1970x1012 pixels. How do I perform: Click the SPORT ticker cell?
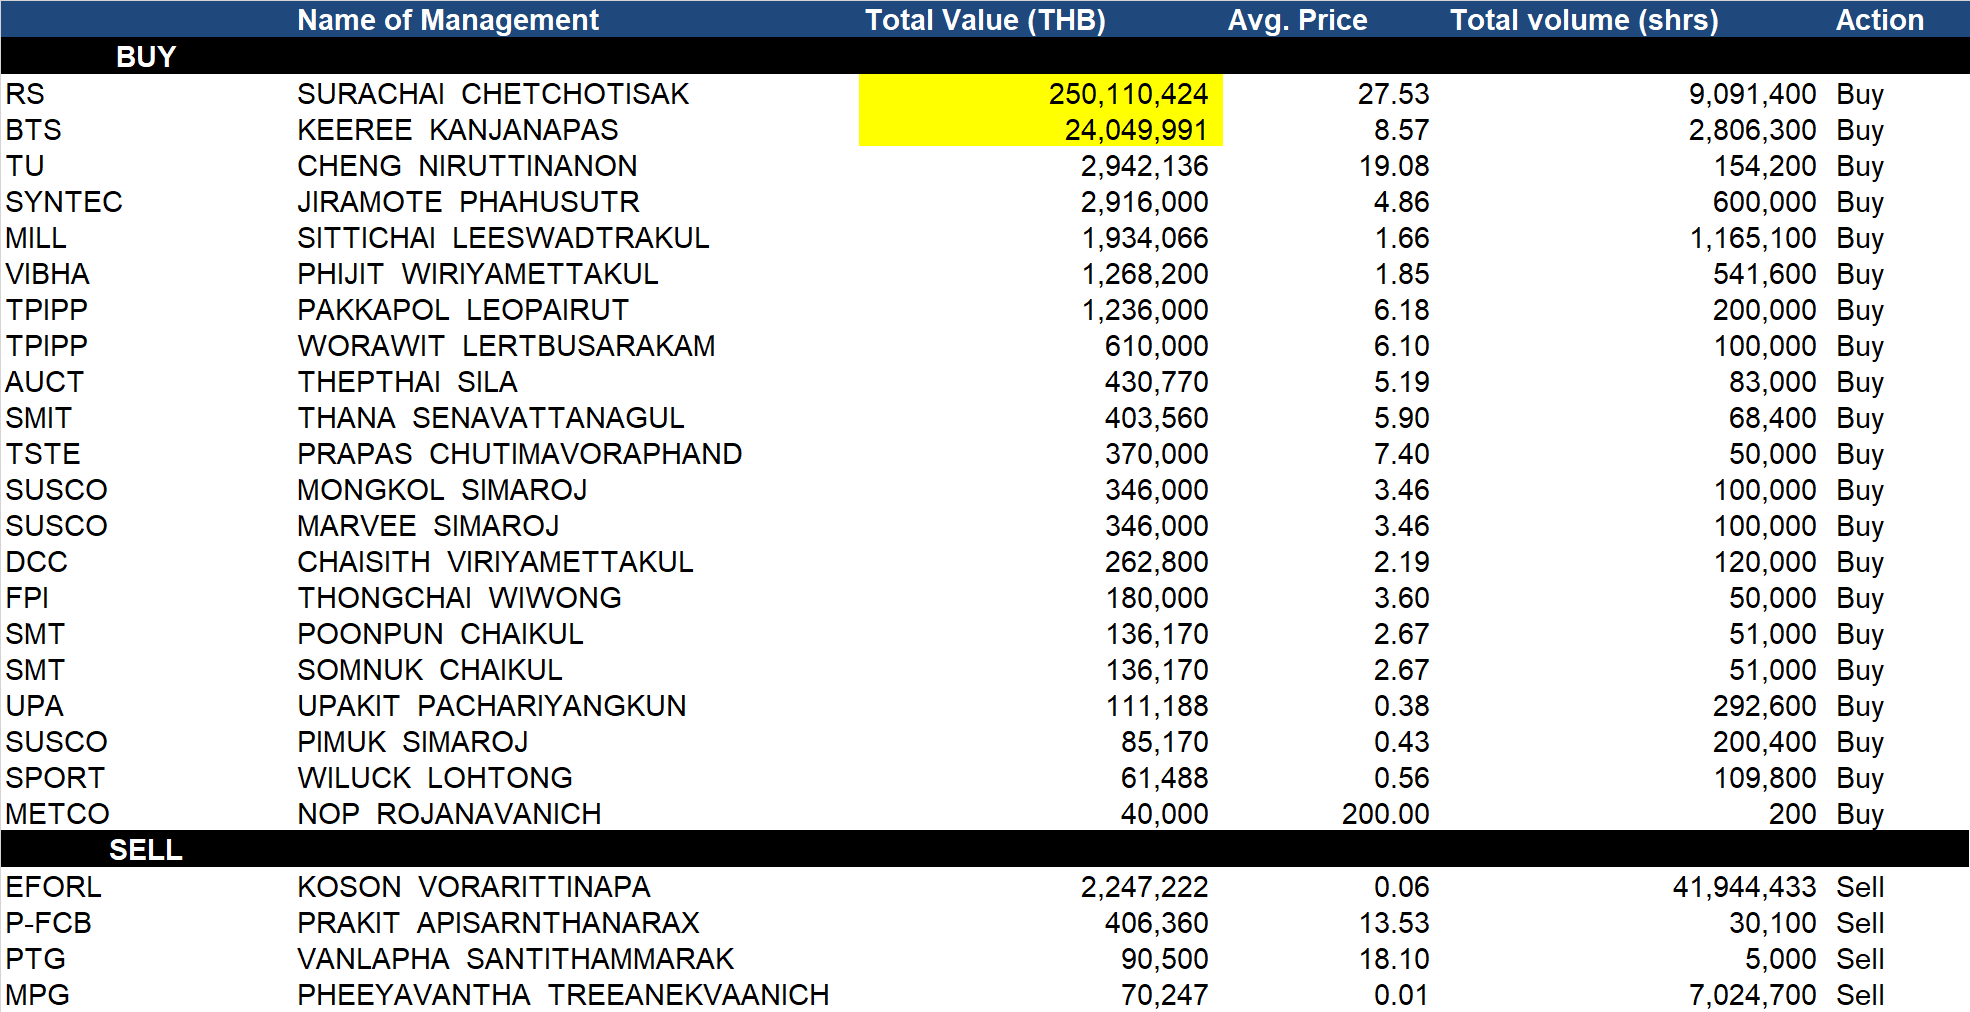coord(55,778)
